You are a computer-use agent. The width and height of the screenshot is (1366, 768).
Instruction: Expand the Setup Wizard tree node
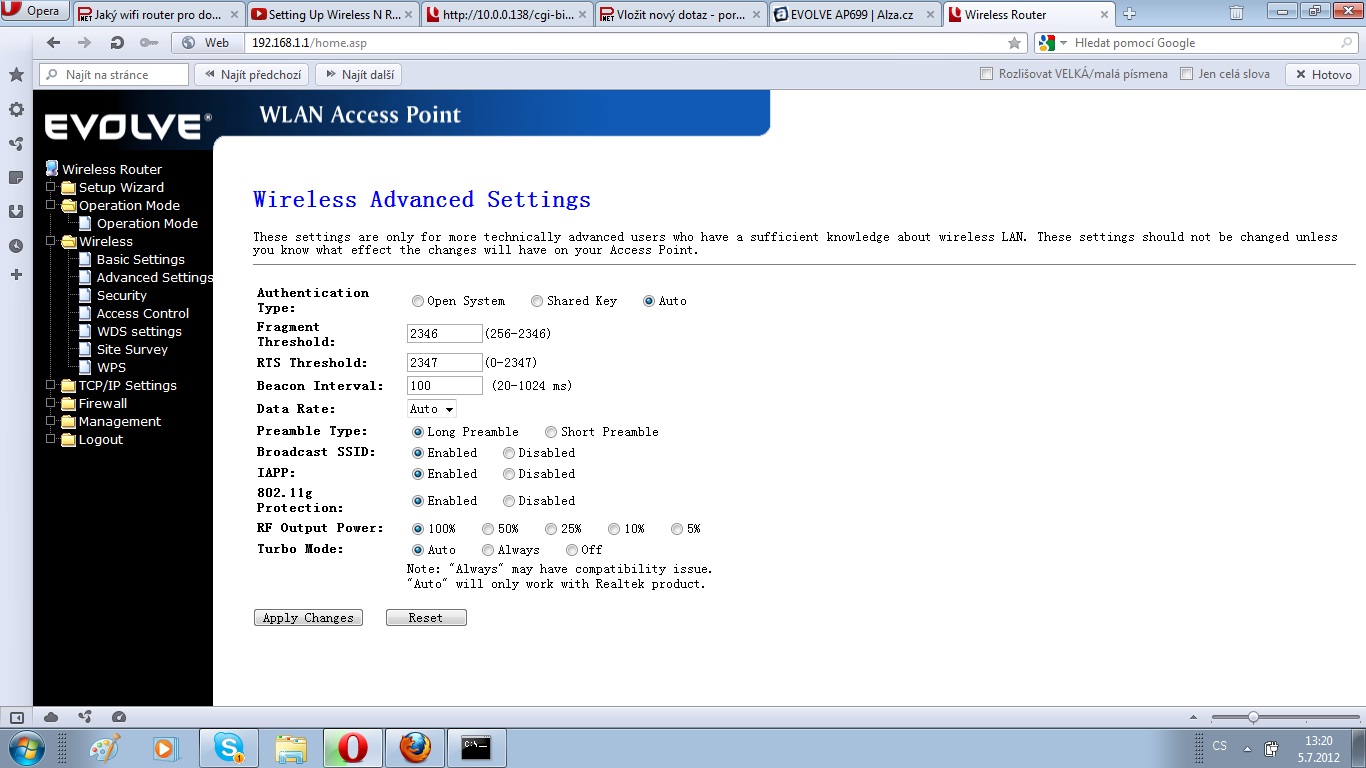click(51, 187)
